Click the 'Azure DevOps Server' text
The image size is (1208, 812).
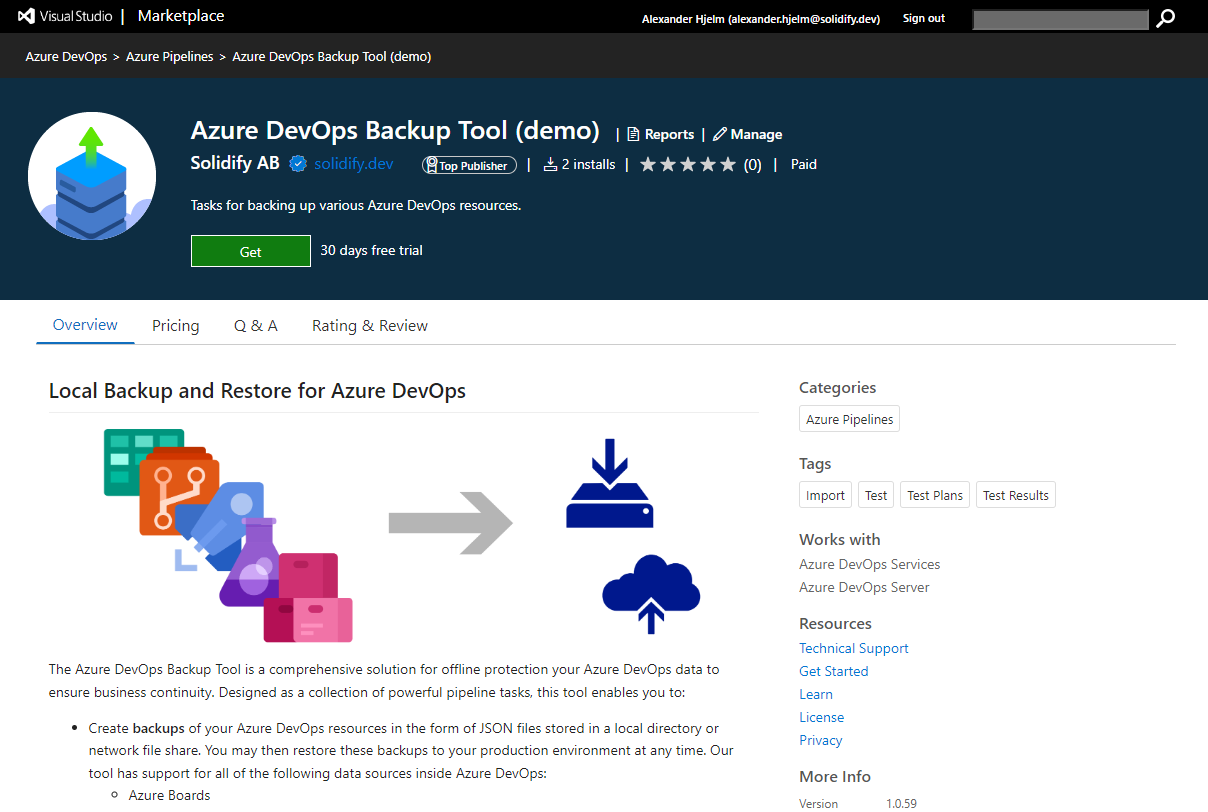864,587
